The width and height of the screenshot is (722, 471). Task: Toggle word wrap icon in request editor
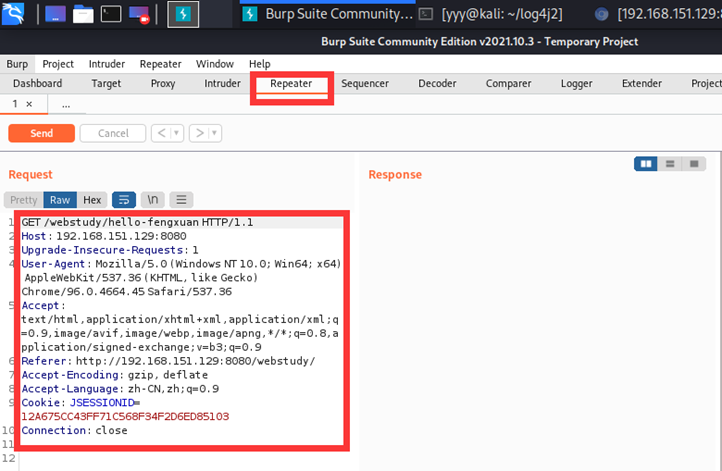(124, 200)
